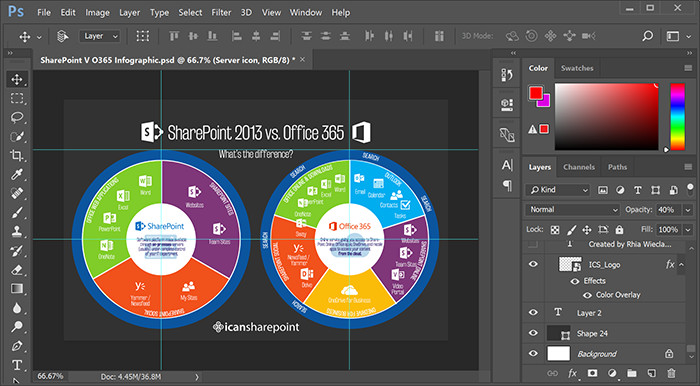
Task: Select the Brush tool
Action: click(x=17, y=212)
